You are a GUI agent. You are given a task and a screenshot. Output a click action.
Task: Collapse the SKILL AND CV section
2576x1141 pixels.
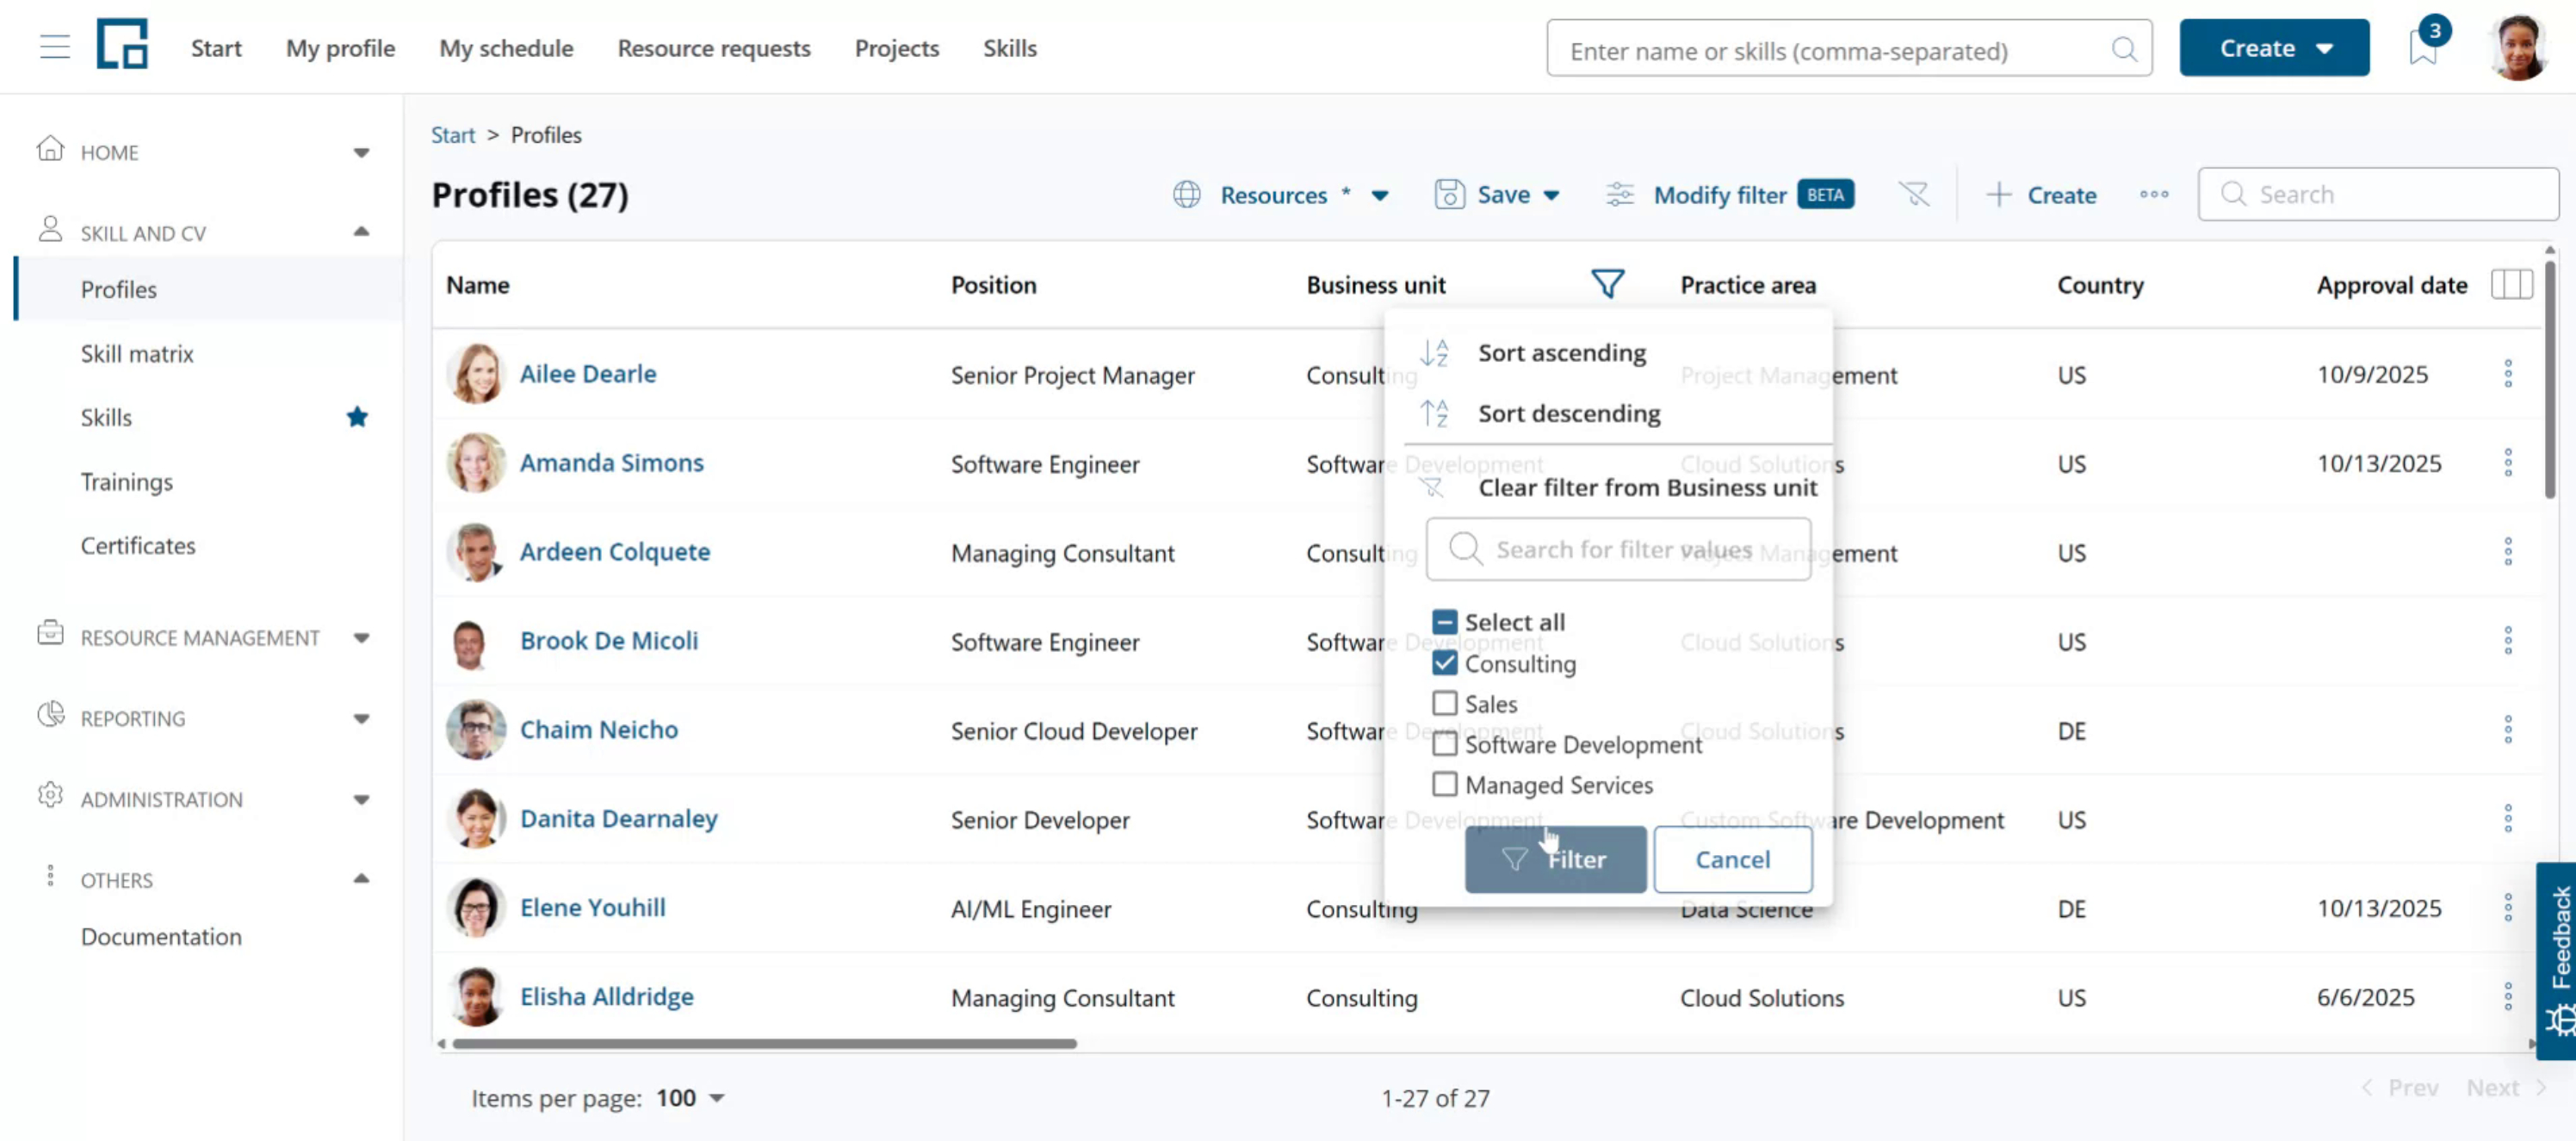(361, 232)
